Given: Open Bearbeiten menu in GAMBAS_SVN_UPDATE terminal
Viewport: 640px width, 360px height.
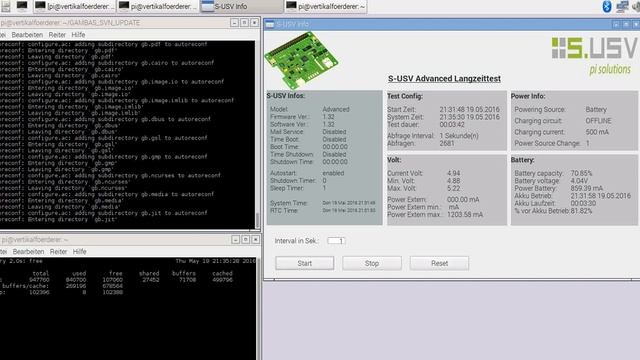Looking at the screenshot, I should [x=27, y=35].
